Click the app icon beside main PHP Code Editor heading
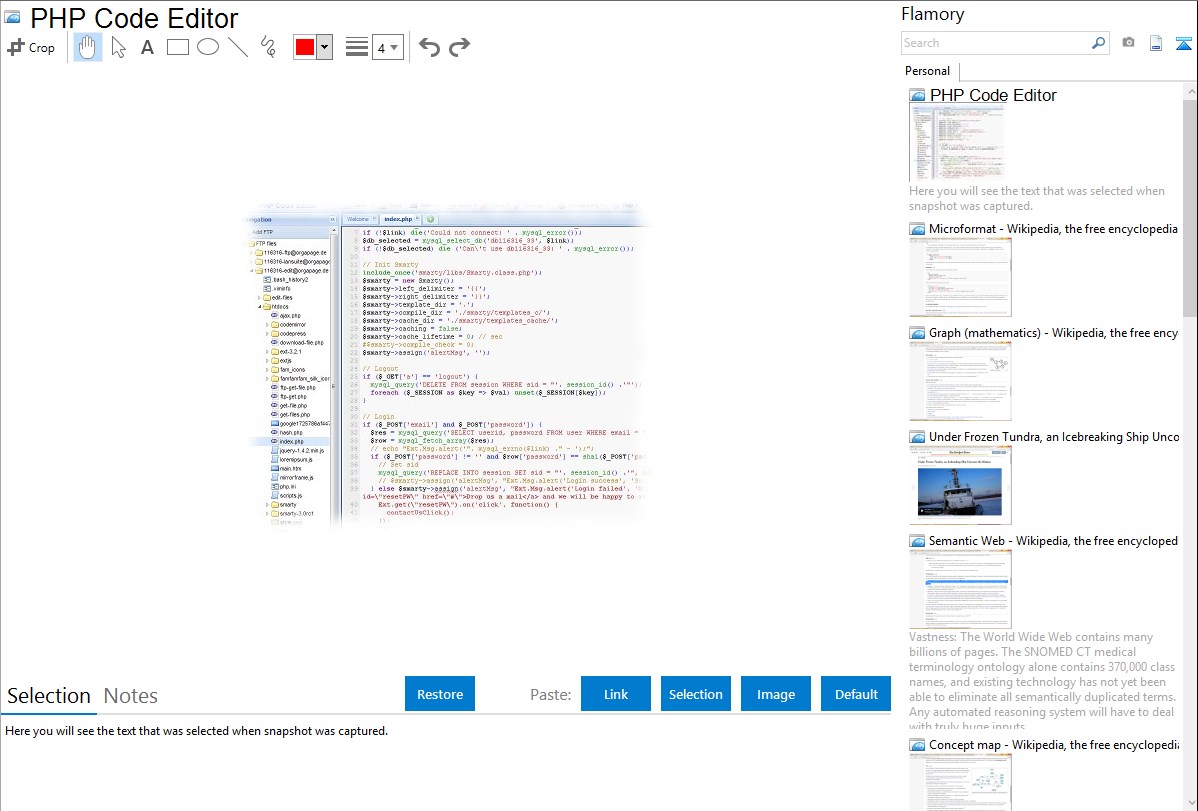Screen dimensions: 1198x811 tap(13, 17)
